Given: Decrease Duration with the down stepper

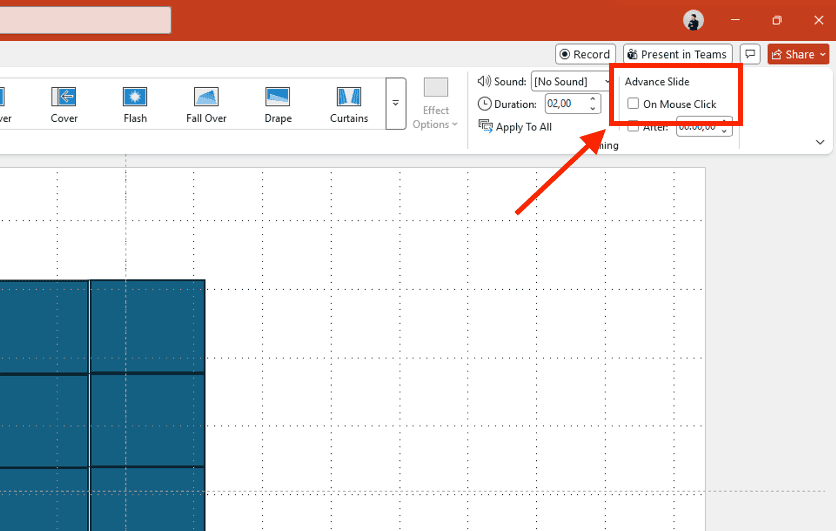Looking at the screenshot, I should 593,108.
